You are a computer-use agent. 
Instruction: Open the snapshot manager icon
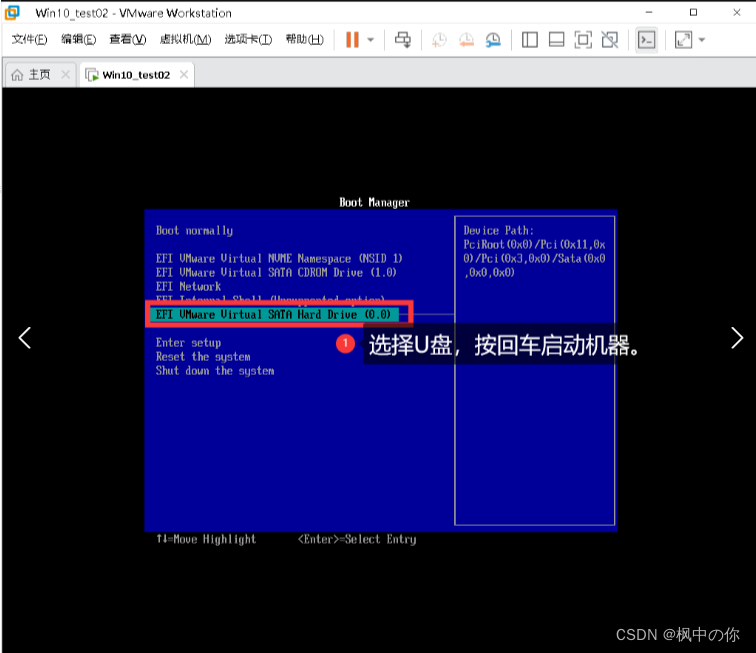(x=493, y=40)
